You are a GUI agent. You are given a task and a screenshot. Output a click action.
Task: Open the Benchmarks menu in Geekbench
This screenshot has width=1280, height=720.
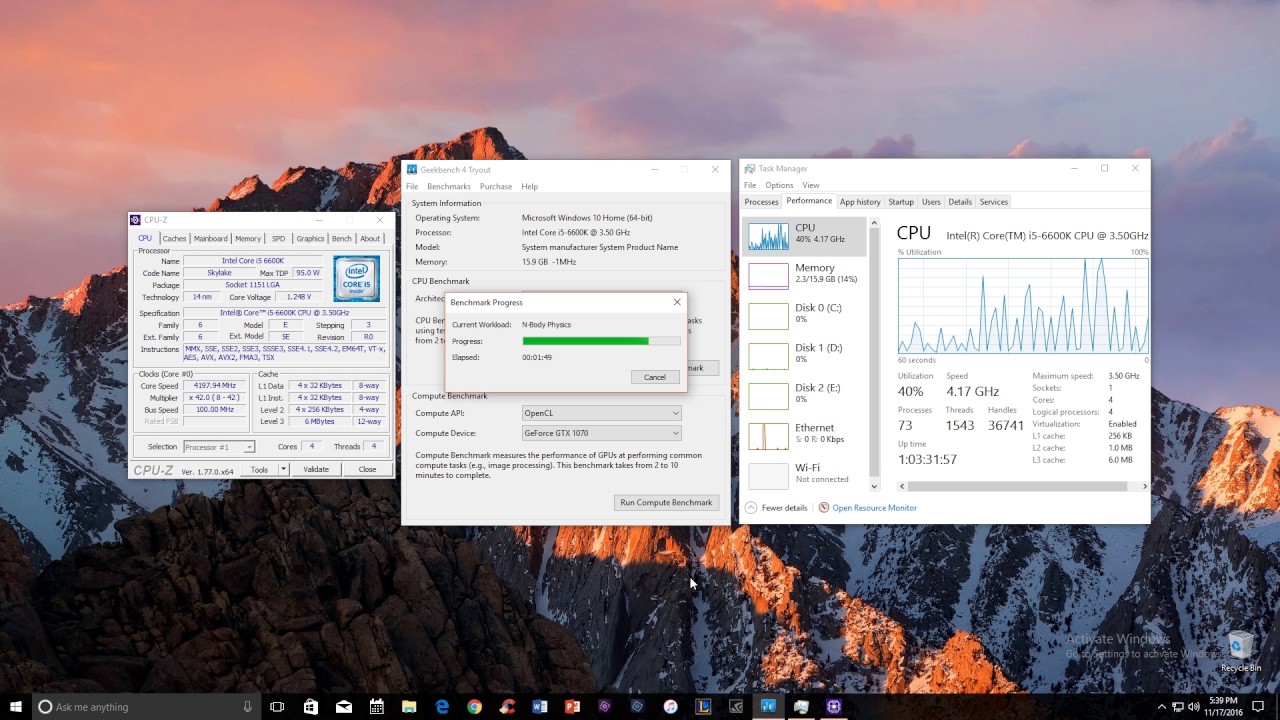[449, 187]
